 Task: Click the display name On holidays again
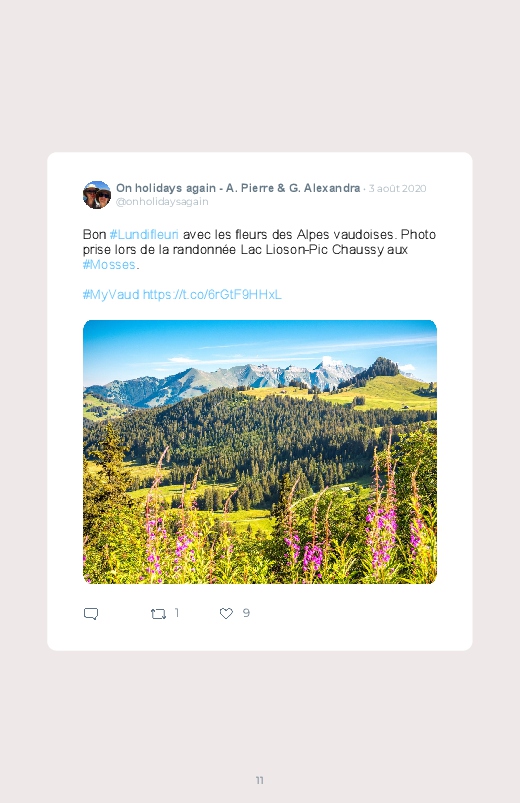click(x=165, y=188)
